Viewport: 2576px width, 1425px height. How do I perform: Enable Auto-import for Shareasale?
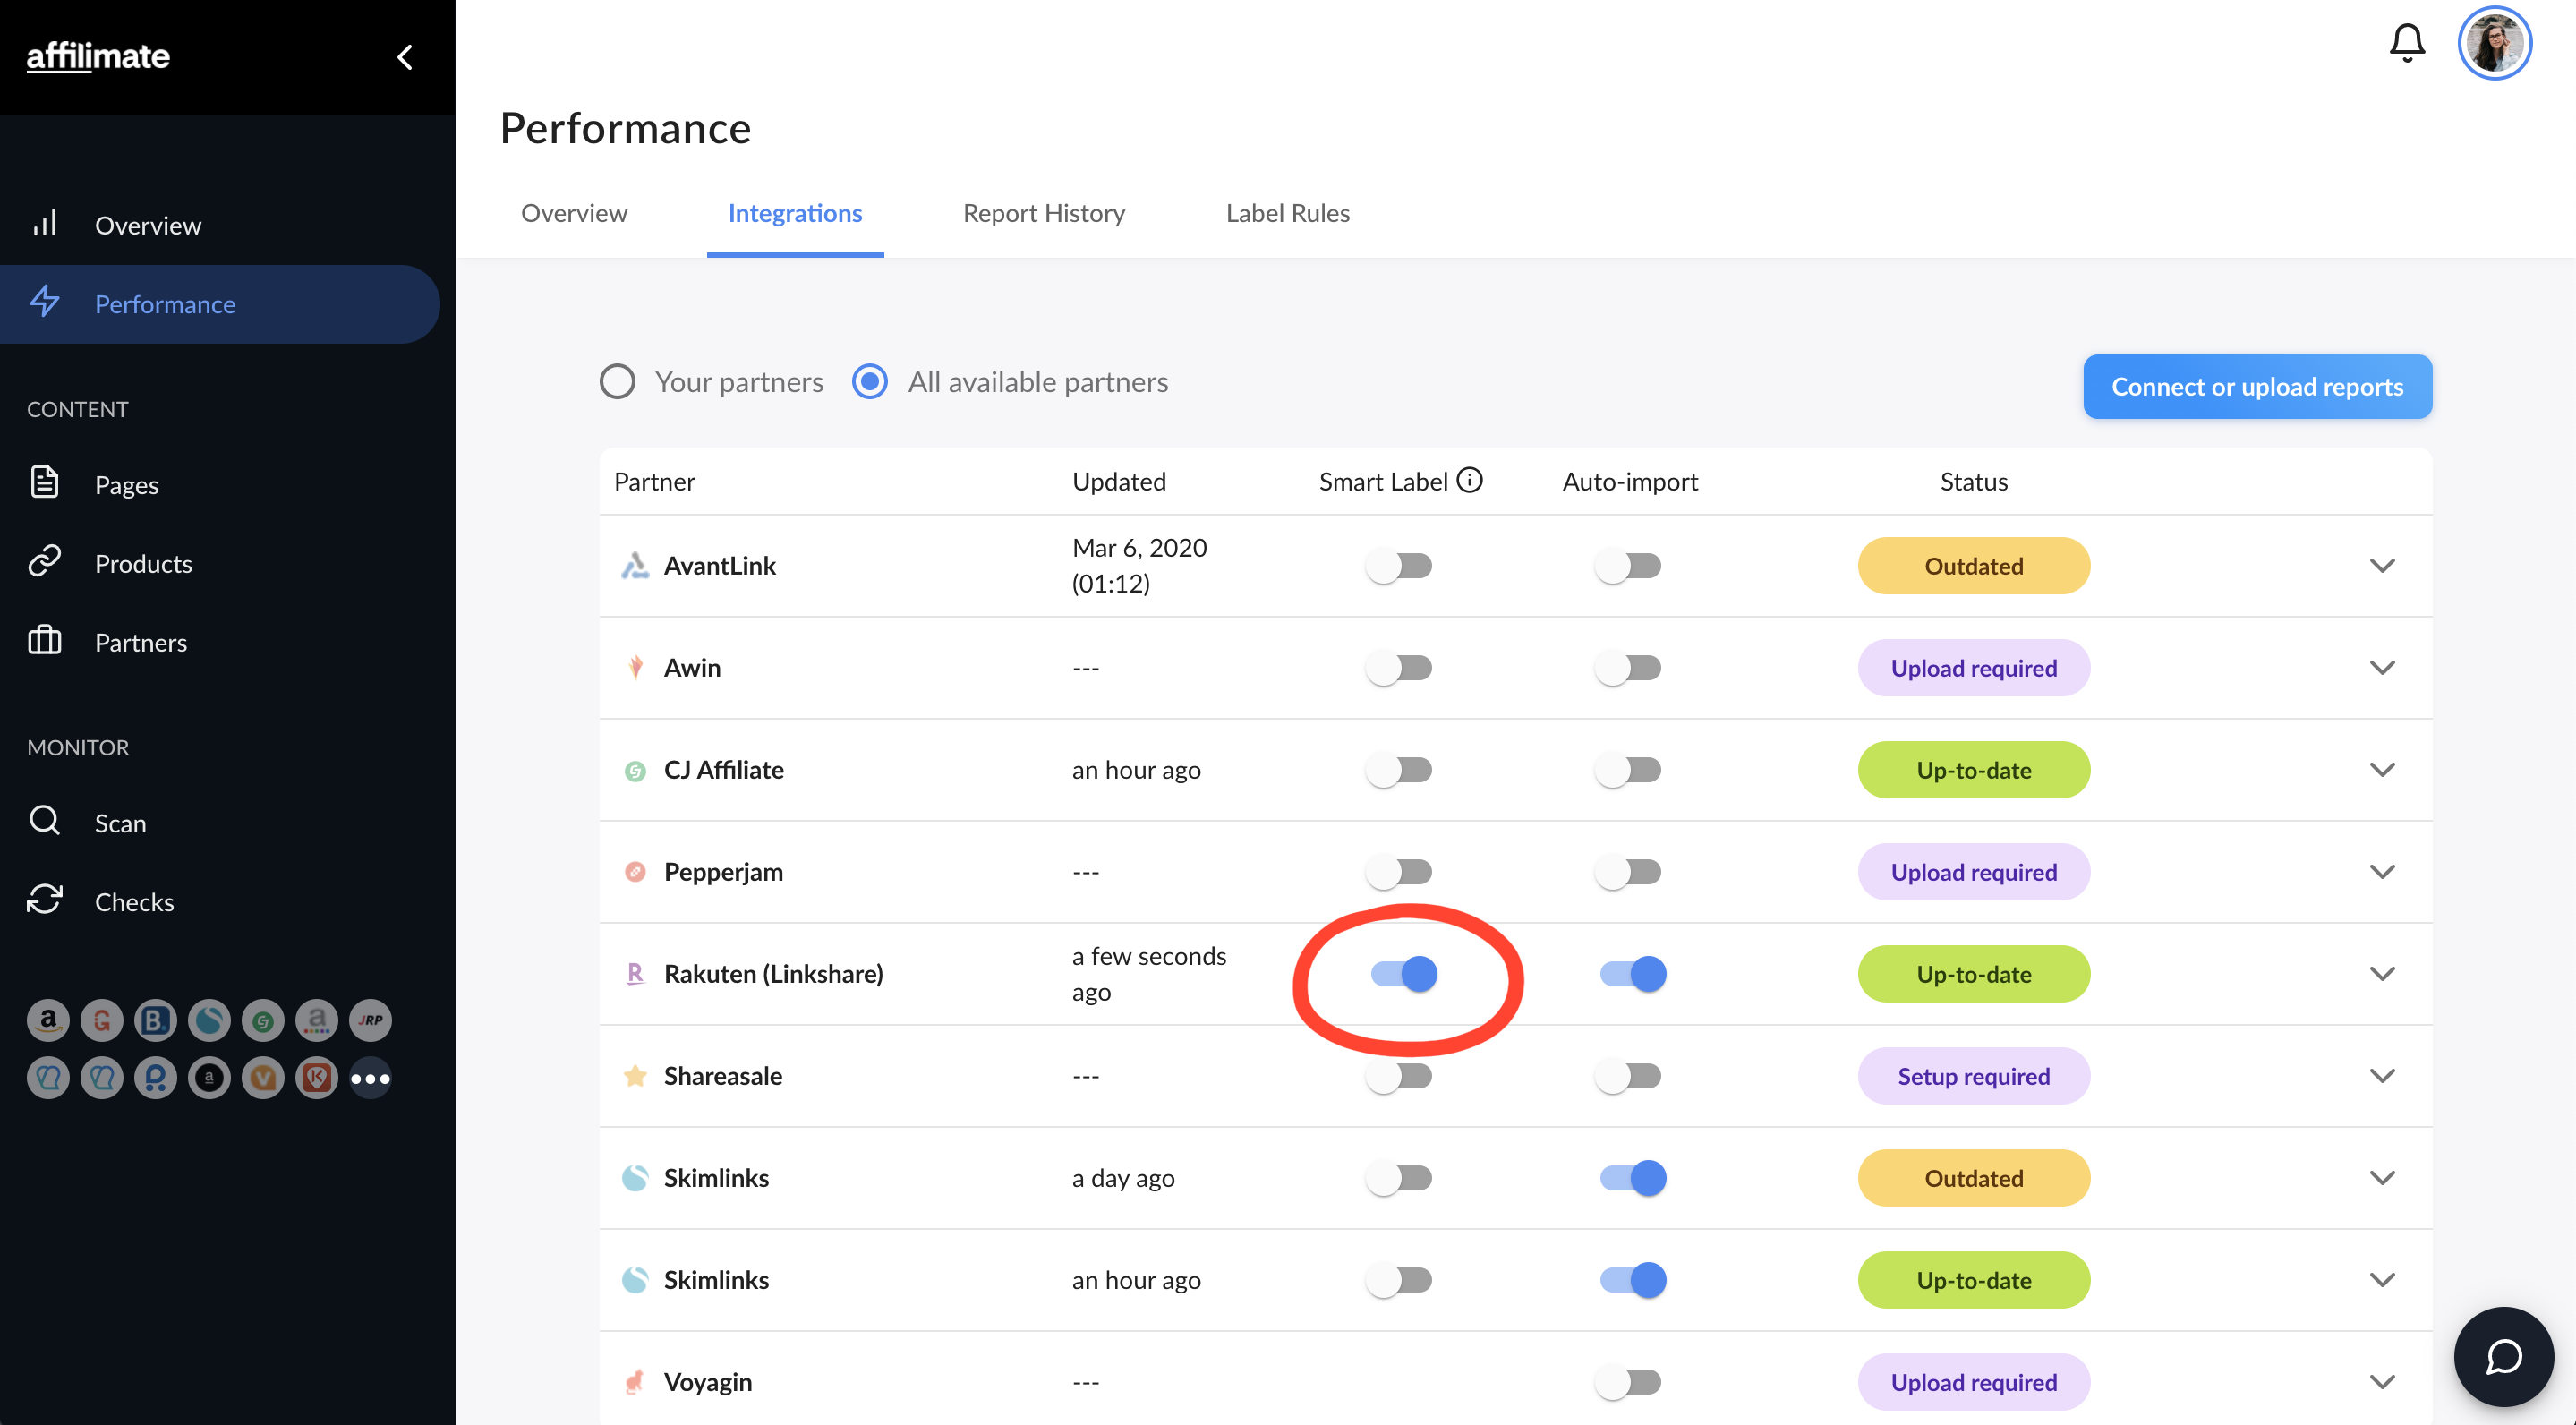coord(1628,1076)
